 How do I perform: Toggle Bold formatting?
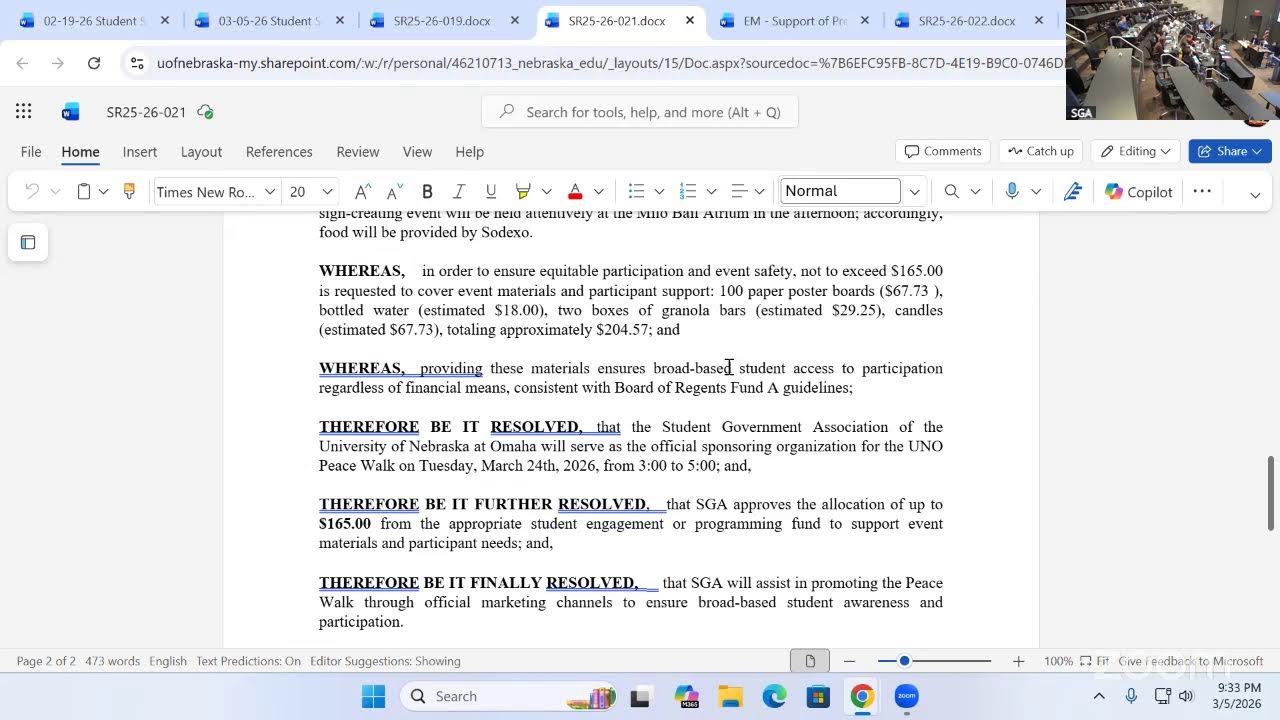427,191
